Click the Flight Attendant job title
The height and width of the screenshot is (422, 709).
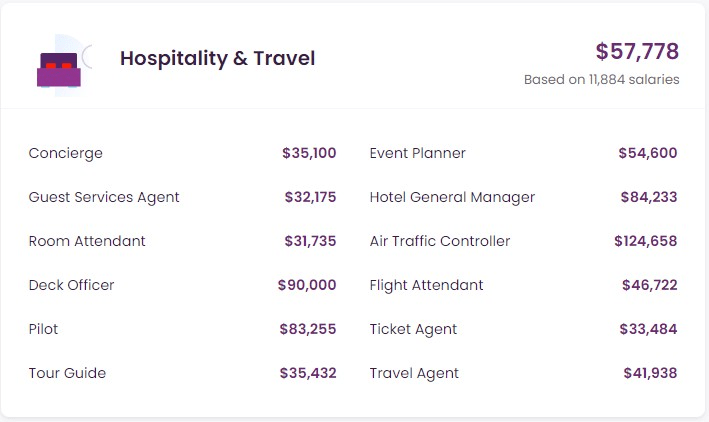(x=426, y=285)
